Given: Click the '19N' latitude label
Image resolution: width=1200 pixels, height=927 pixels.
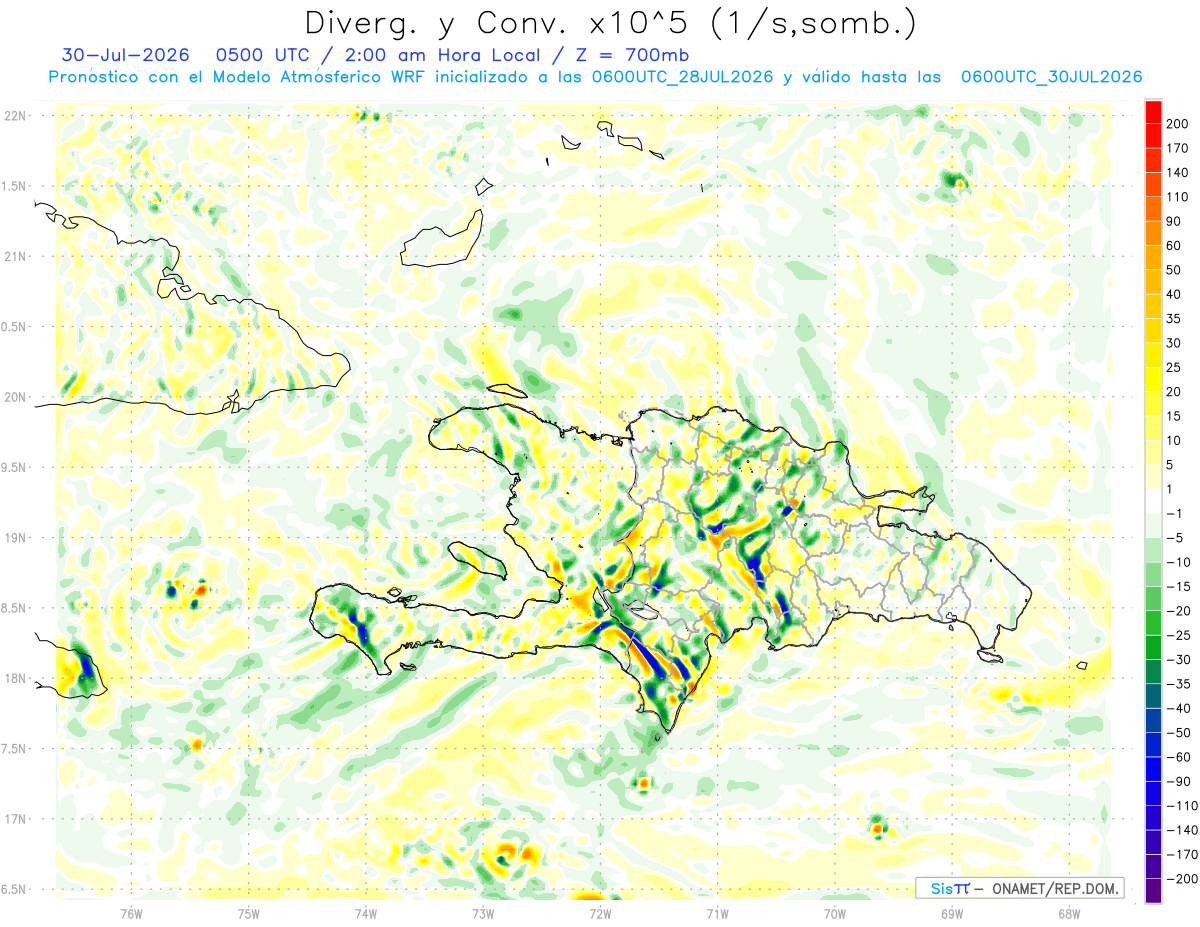Looking at the screenshot, I should click(14, 538).
